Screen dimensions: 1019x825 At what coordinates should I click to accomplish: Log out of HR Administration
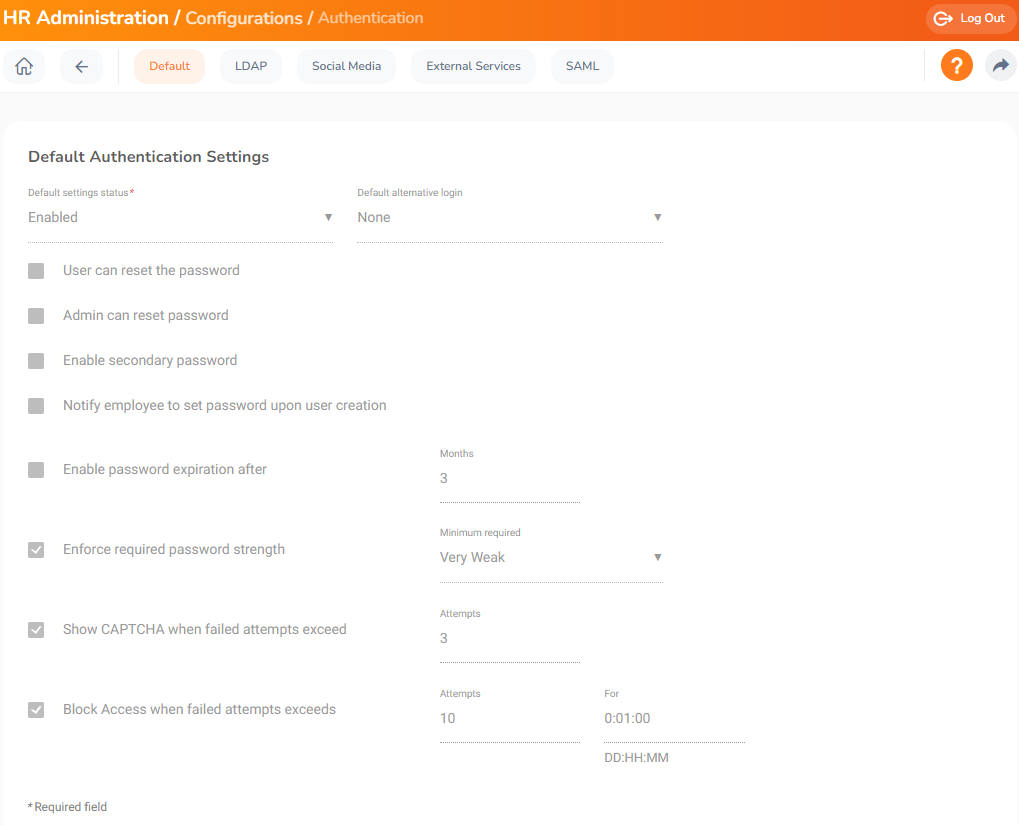[970, 18]
